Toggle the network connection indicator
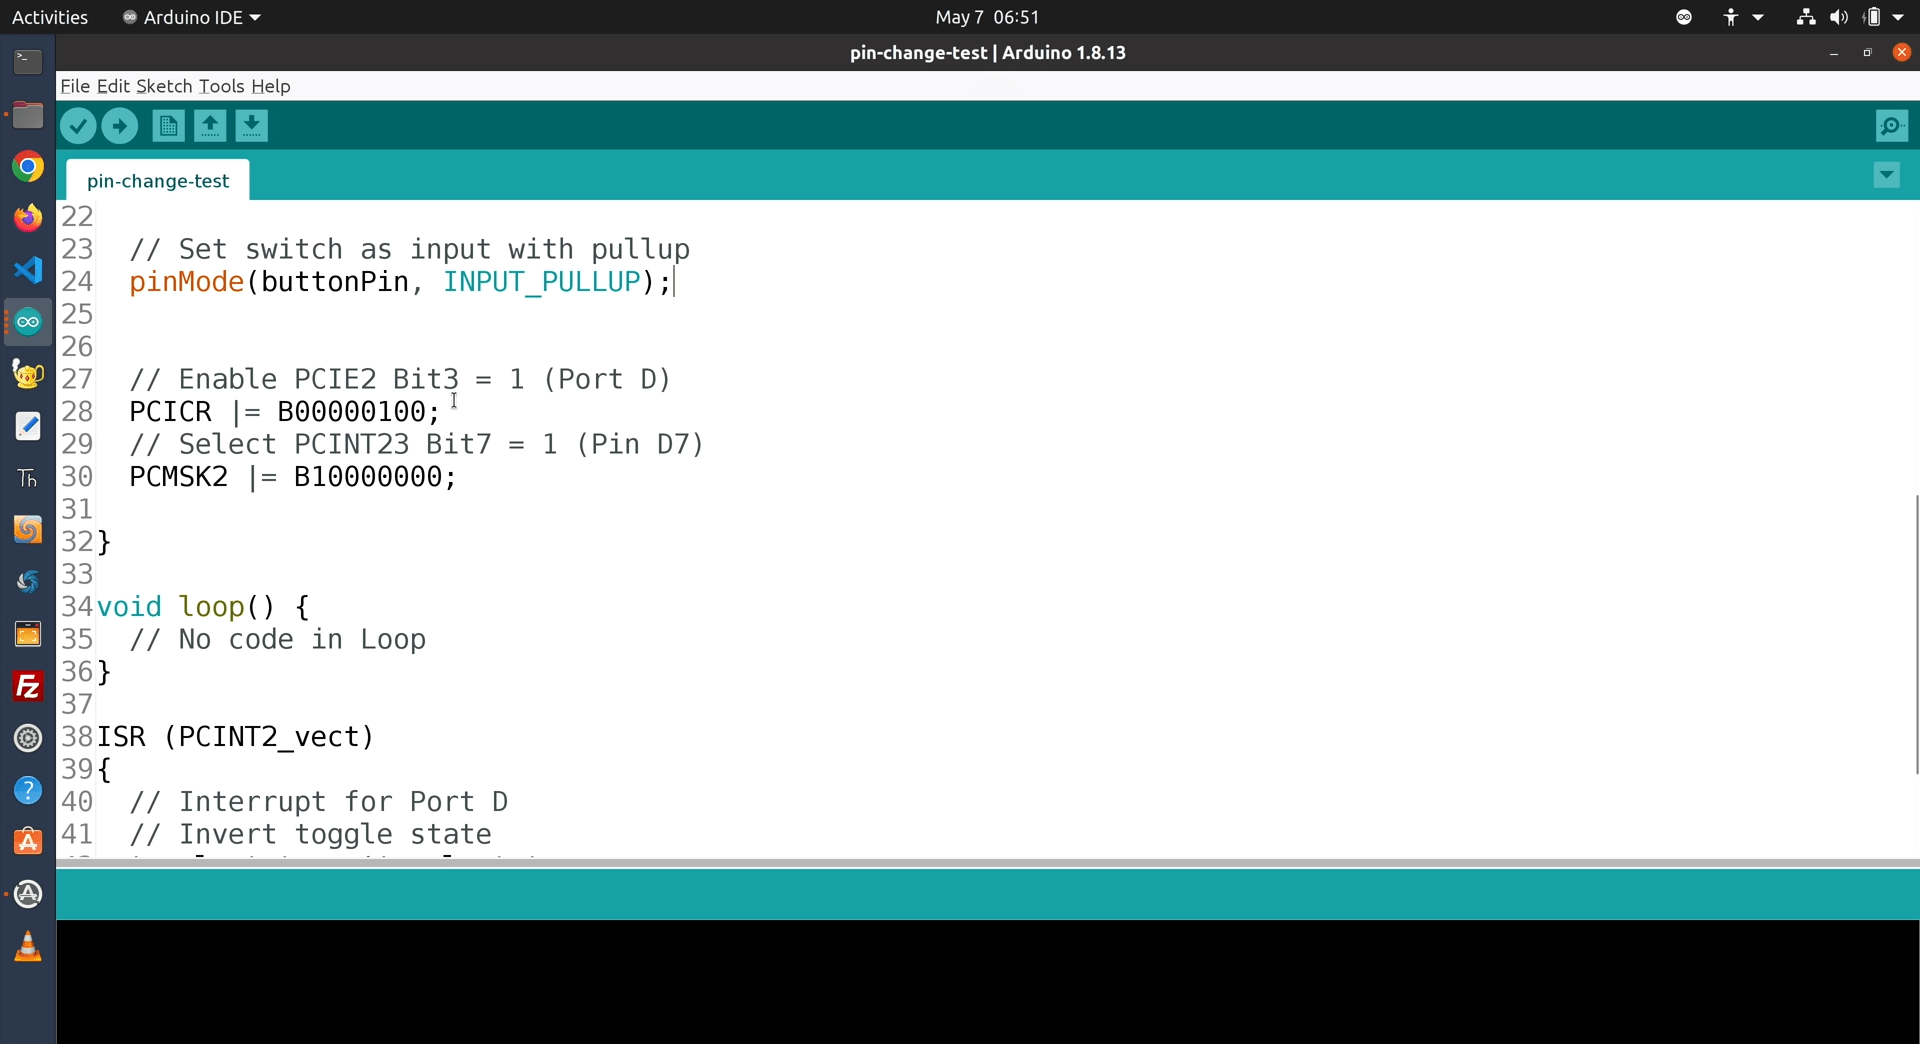This screenshot has height=1044, width=1920. pos(1805,17)
